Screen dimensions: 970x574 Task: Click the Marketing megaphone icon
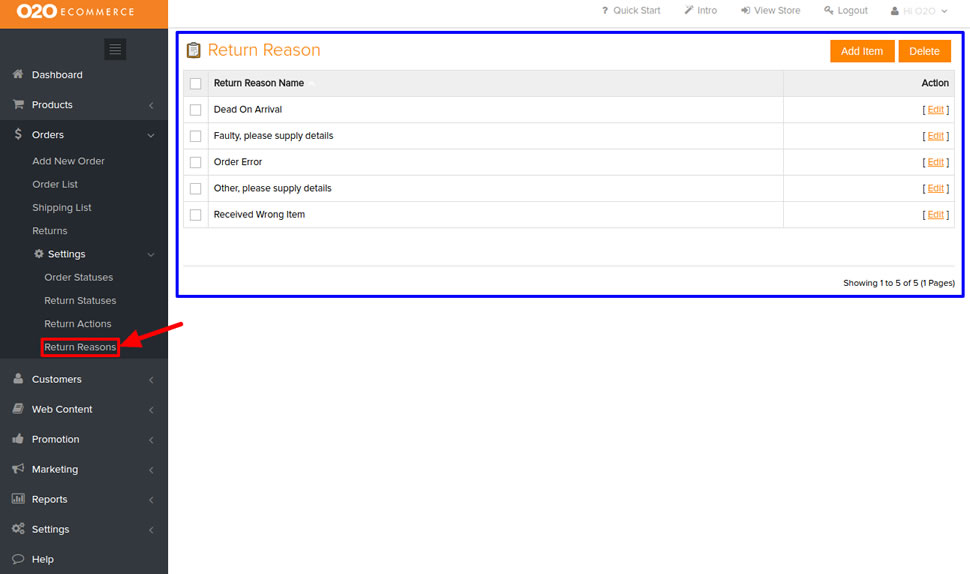(x=18, y=469)
